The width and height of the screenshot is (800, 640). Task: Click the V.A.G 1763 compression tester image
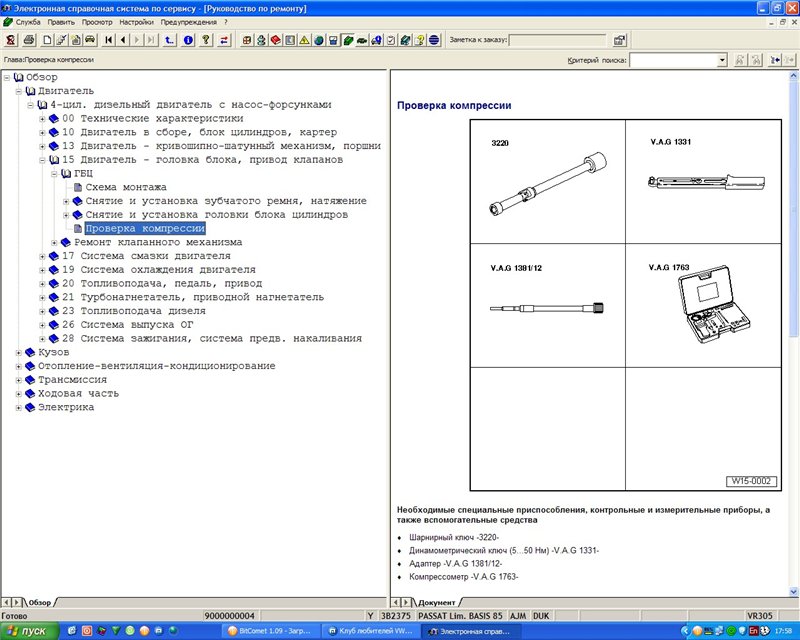coord(714,304)
